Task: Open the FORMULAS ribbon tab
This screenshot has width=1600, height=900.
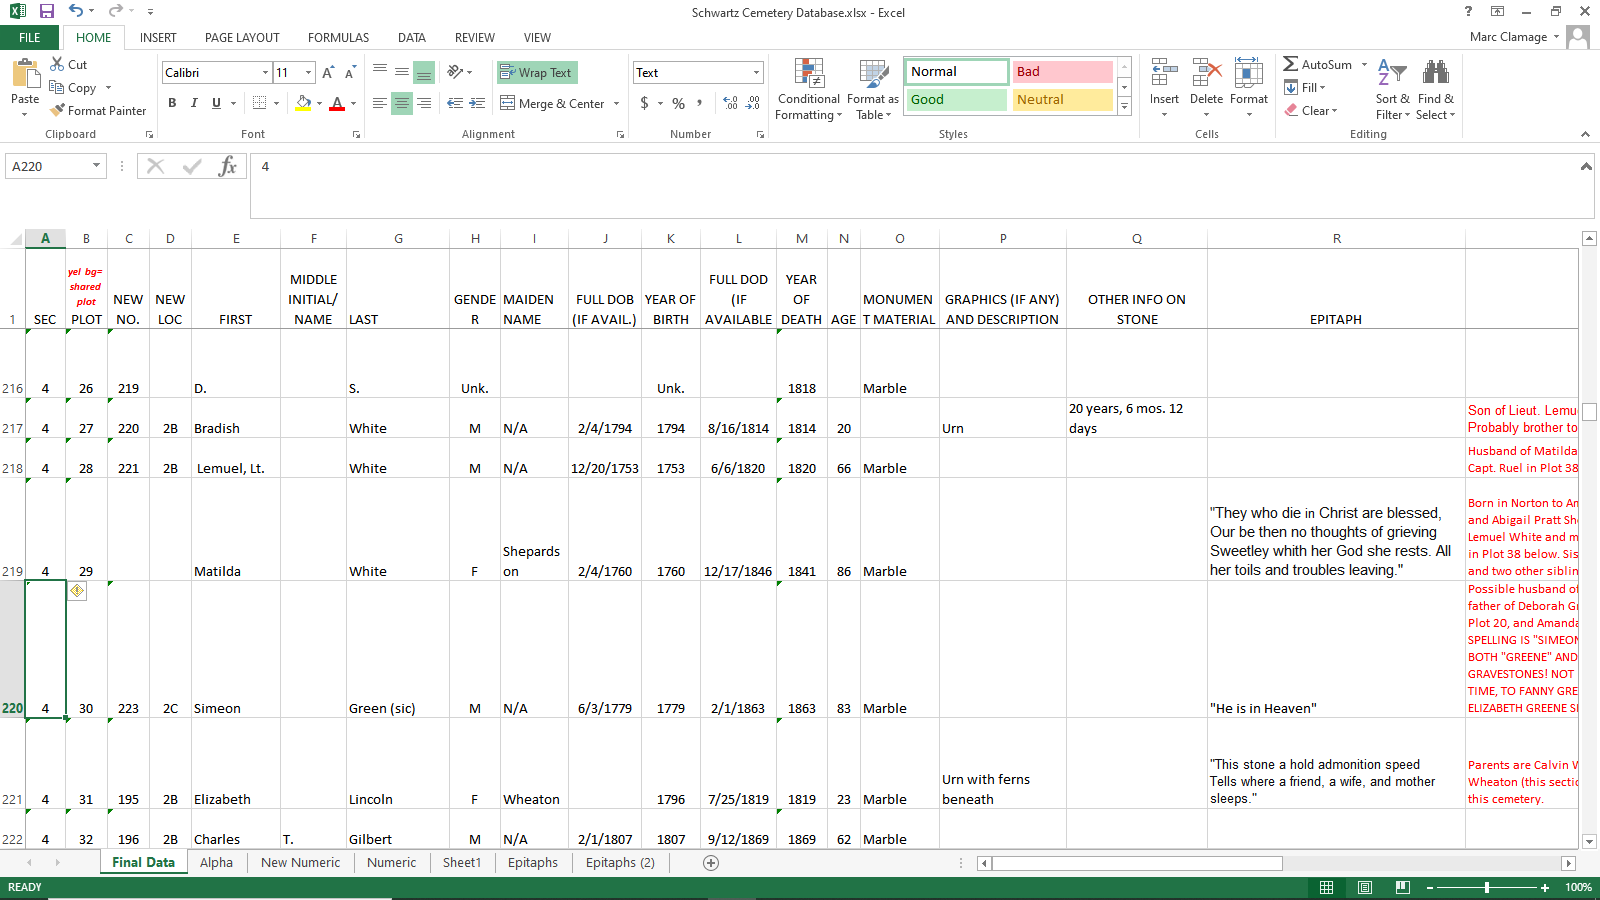Action: tap(338, 38)
